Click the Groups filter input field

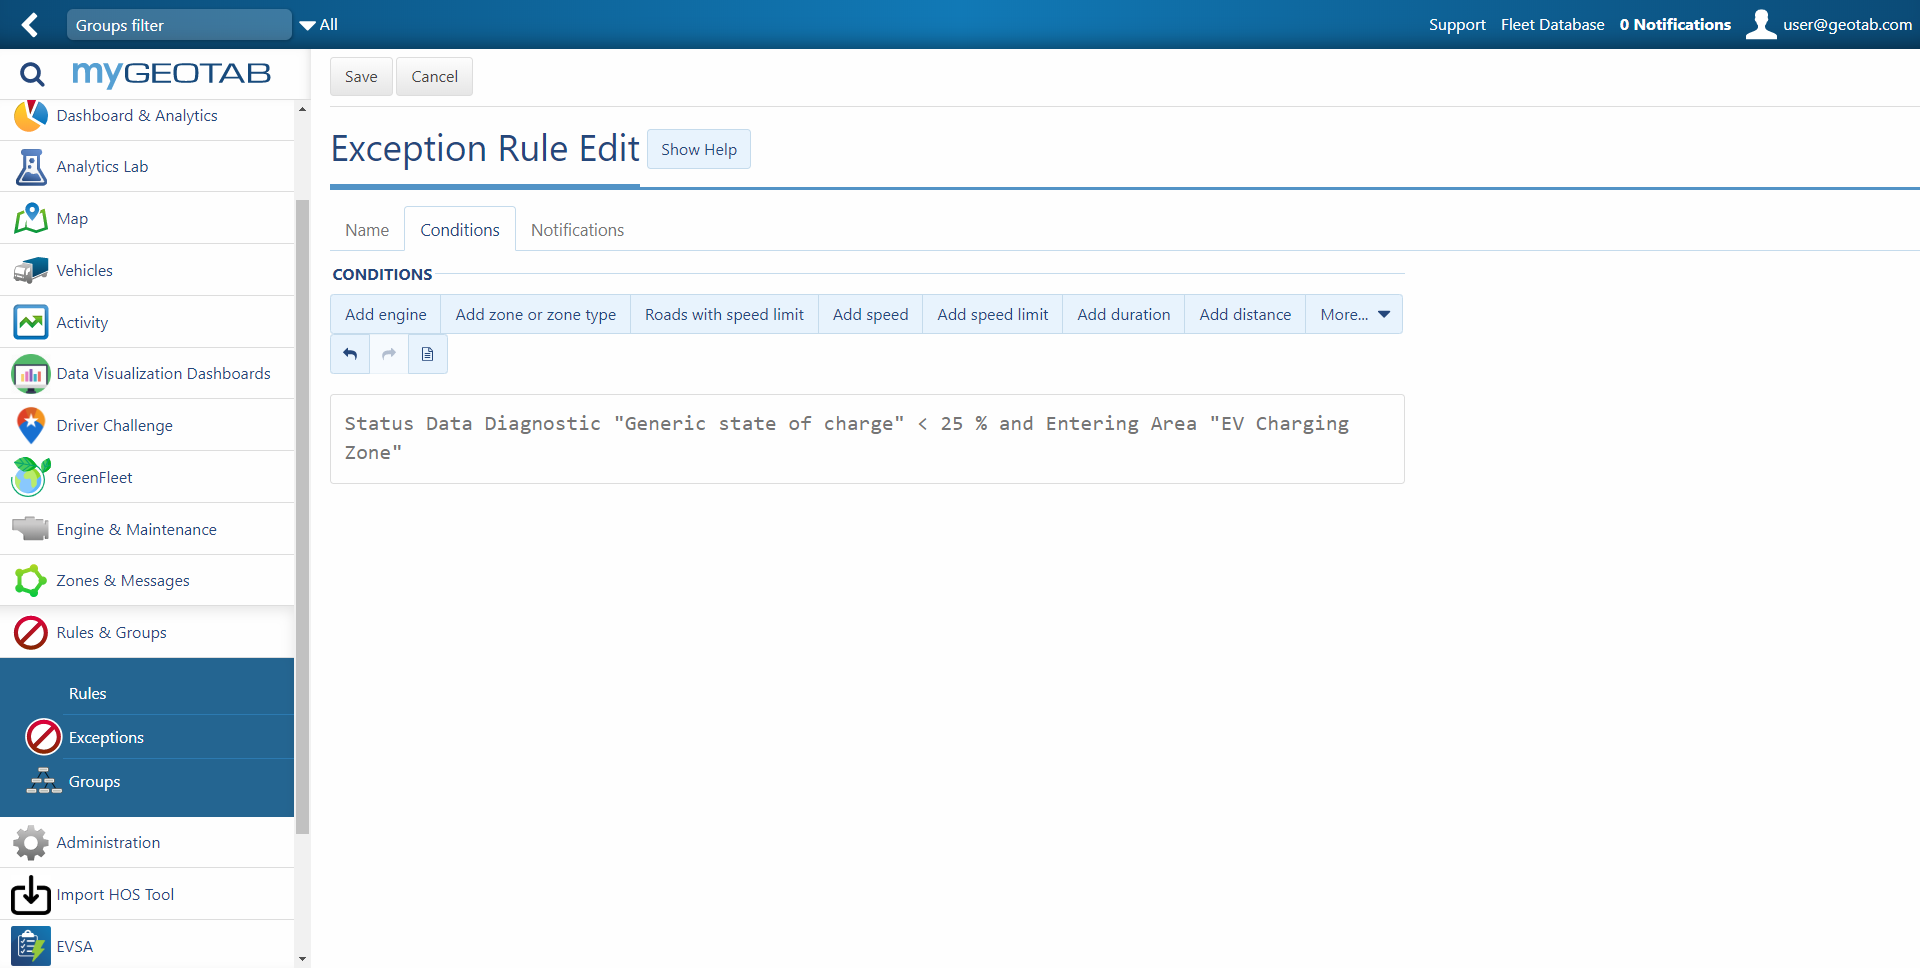178,24
